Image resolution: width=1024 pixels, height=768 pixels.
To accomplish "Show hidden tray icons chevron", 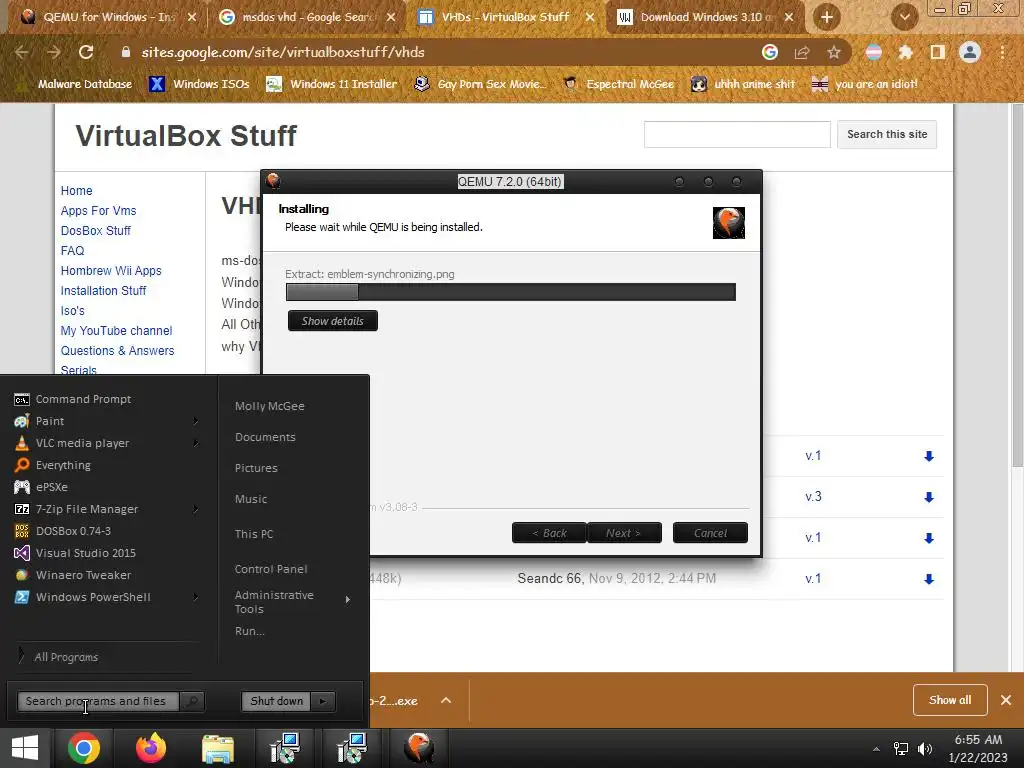I will click(x=876, y=749).
